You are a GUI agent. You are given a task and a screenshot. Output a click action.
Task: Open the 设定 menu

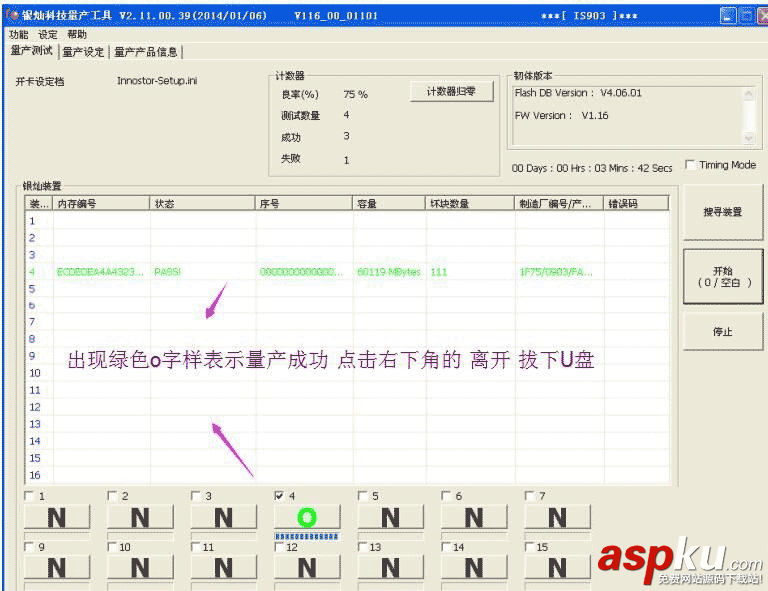tap(48, 34)
